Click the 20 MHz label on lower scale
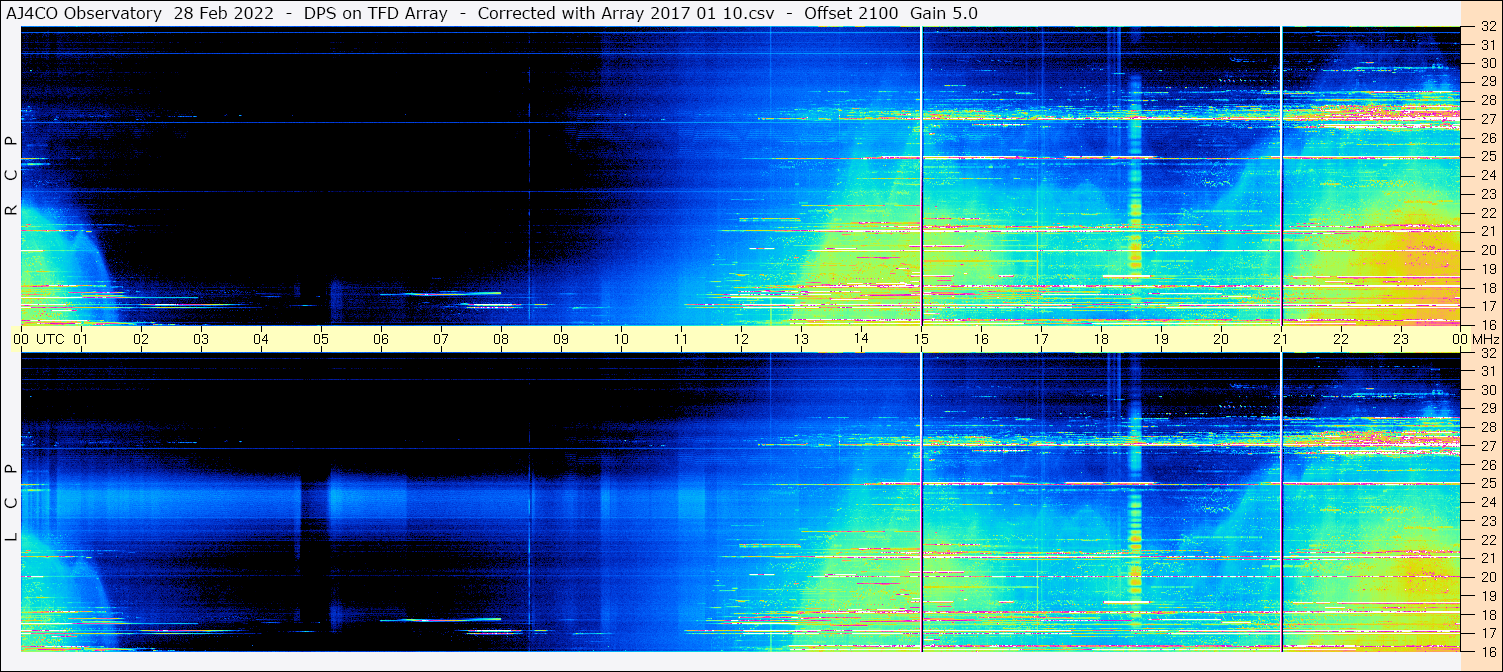 tap(1487, 577)
